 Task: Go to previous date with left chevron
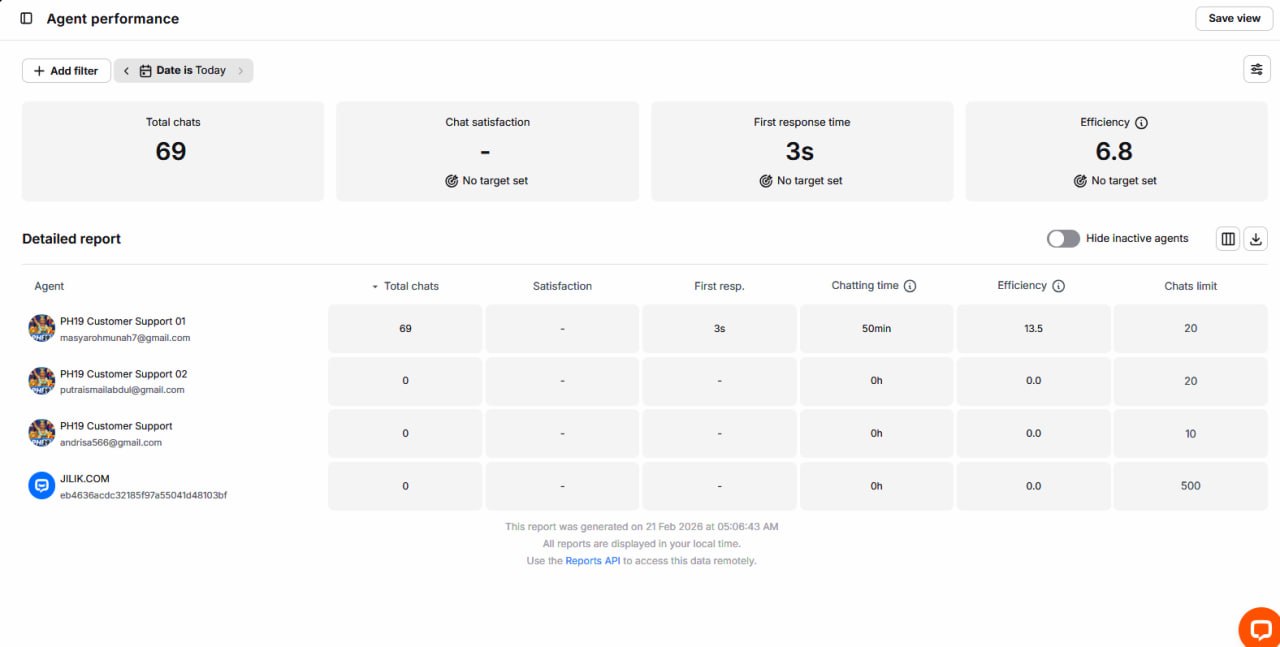tap(127, 71)
